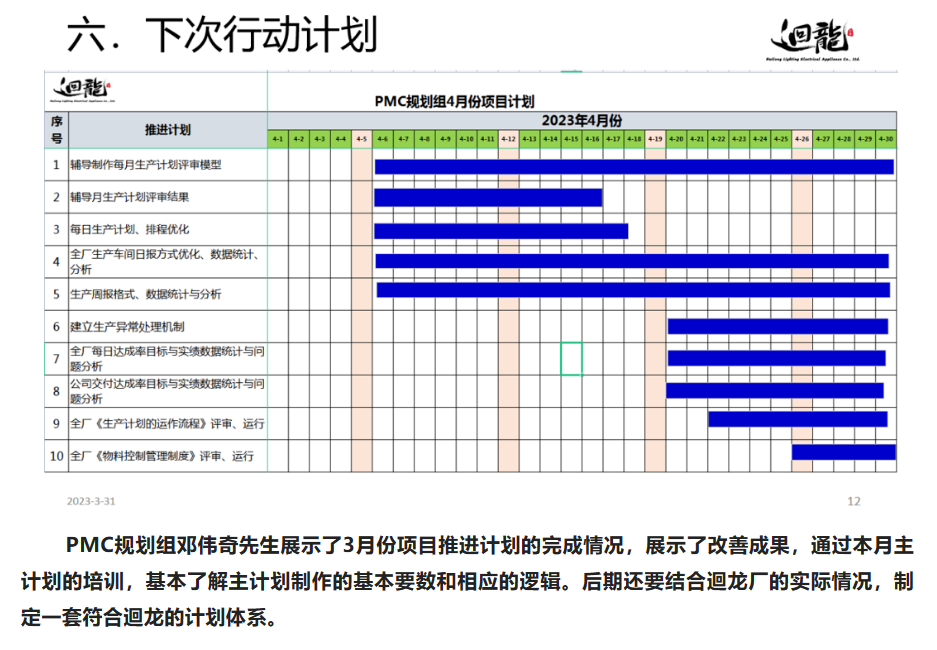
Task: Select row text 辅导月生产计划评审结果
Action: 130,197
